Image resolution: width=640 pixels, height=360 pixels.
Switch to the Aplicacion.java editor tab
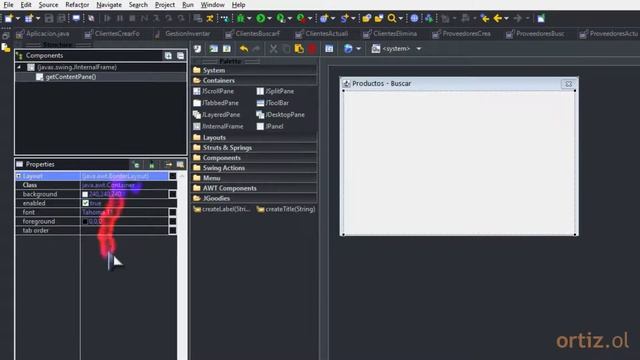click(x=43, y=34)
